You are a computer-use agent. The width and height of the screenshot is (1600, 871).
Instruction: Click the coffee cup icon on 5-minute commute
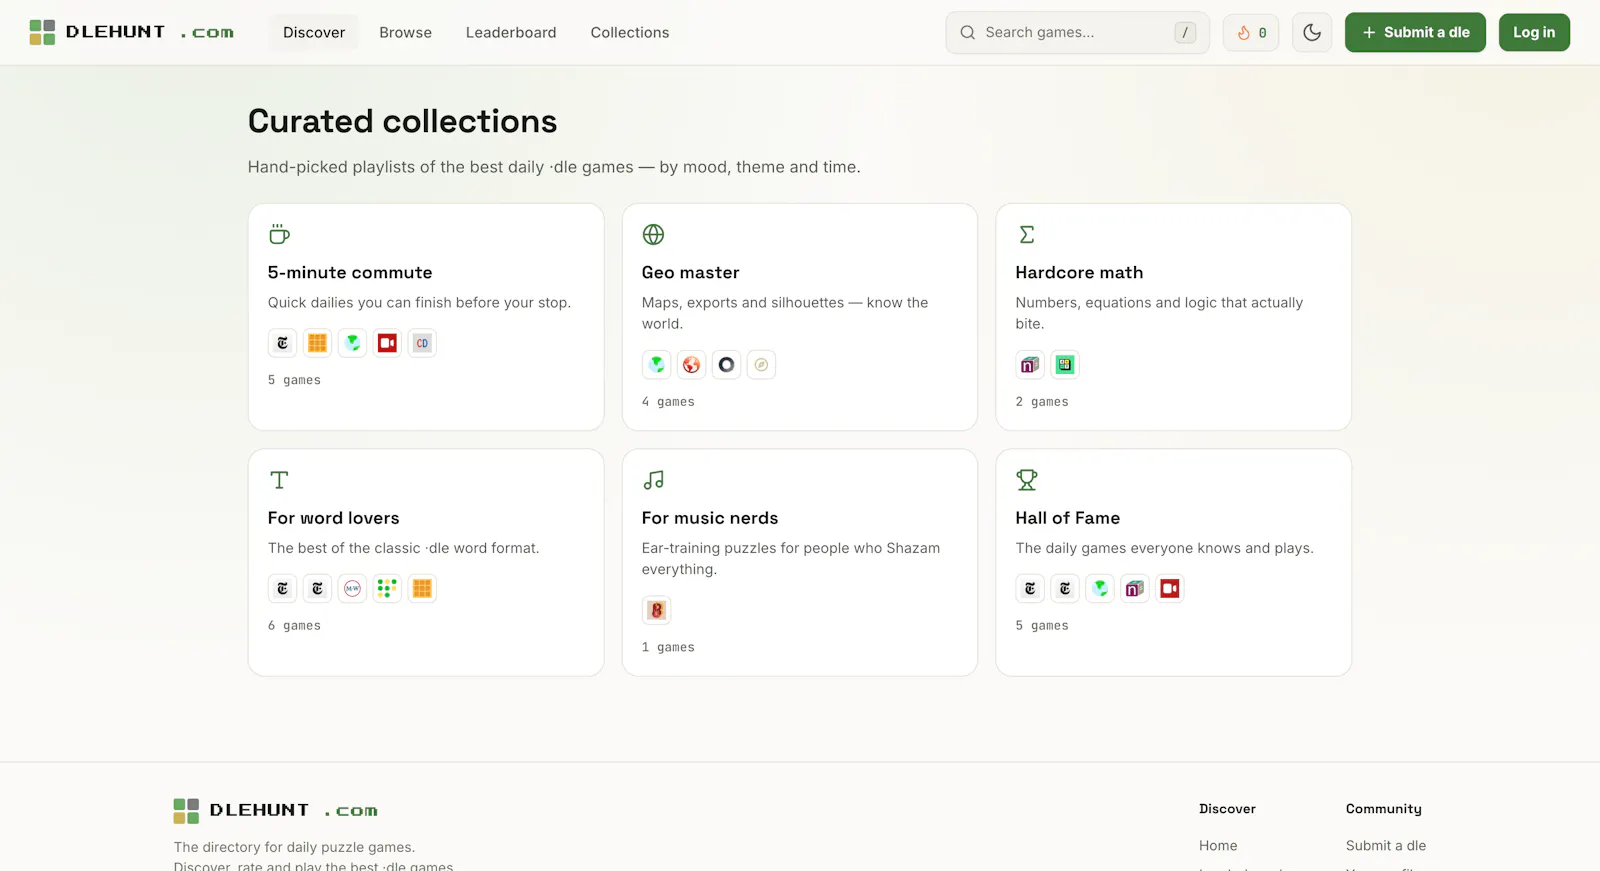279,234
